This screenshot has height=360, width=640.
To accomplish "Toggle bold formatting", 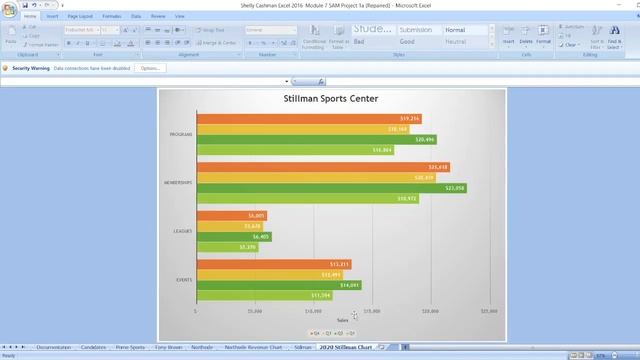I will click(68, 43).
